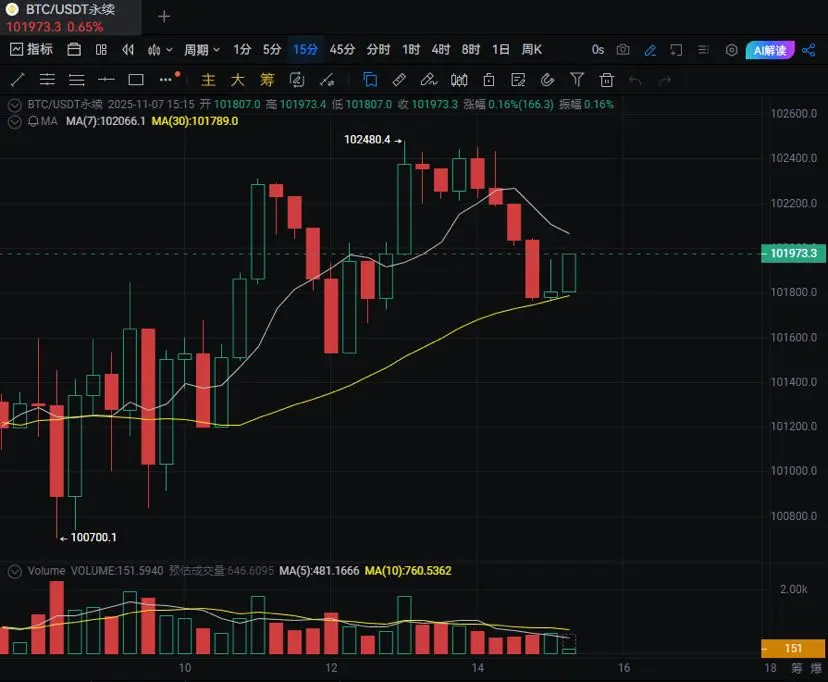
Task: Click the briefcase icon in top toolbar
Action: tap(74, 50)
